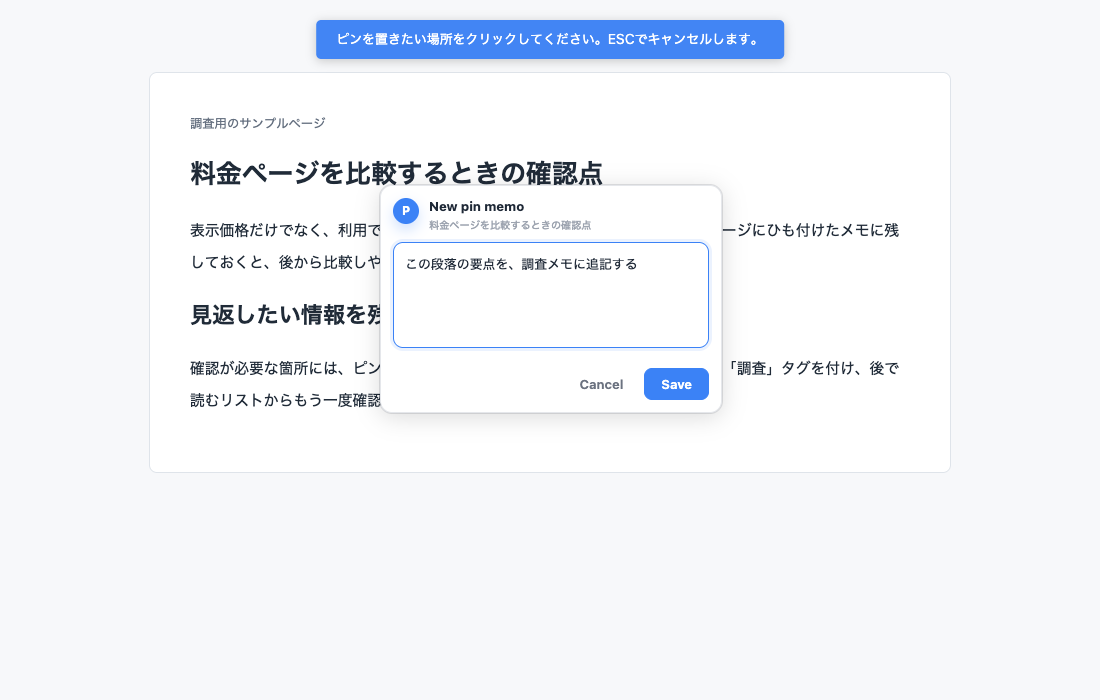The image size is (1100, 700).
Task: Click the blue P pin avatar icon
Action: [405, 210]
